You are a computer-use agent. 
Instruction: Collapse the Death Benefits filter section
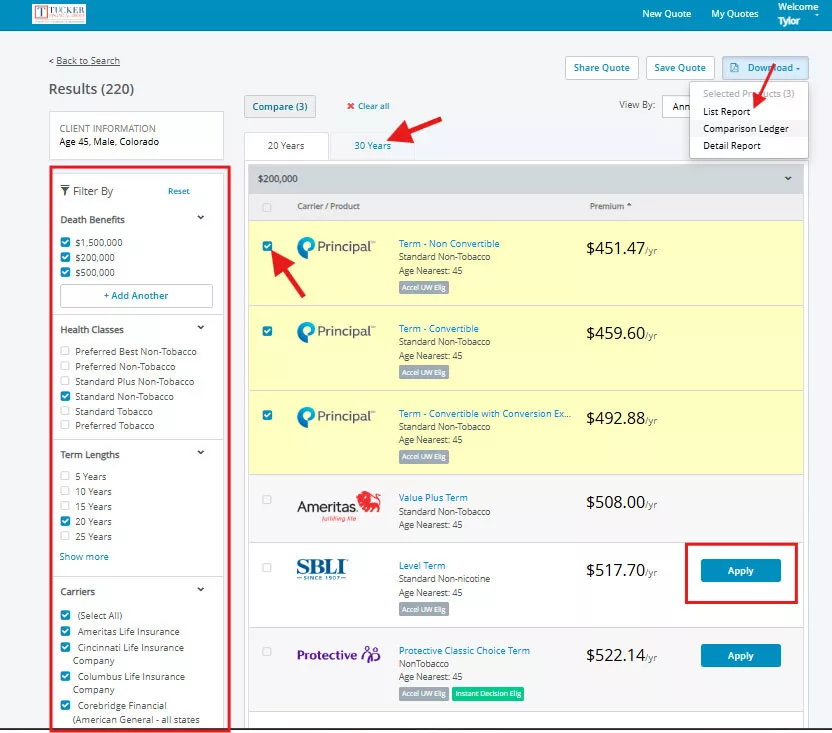tap(200, 218)
